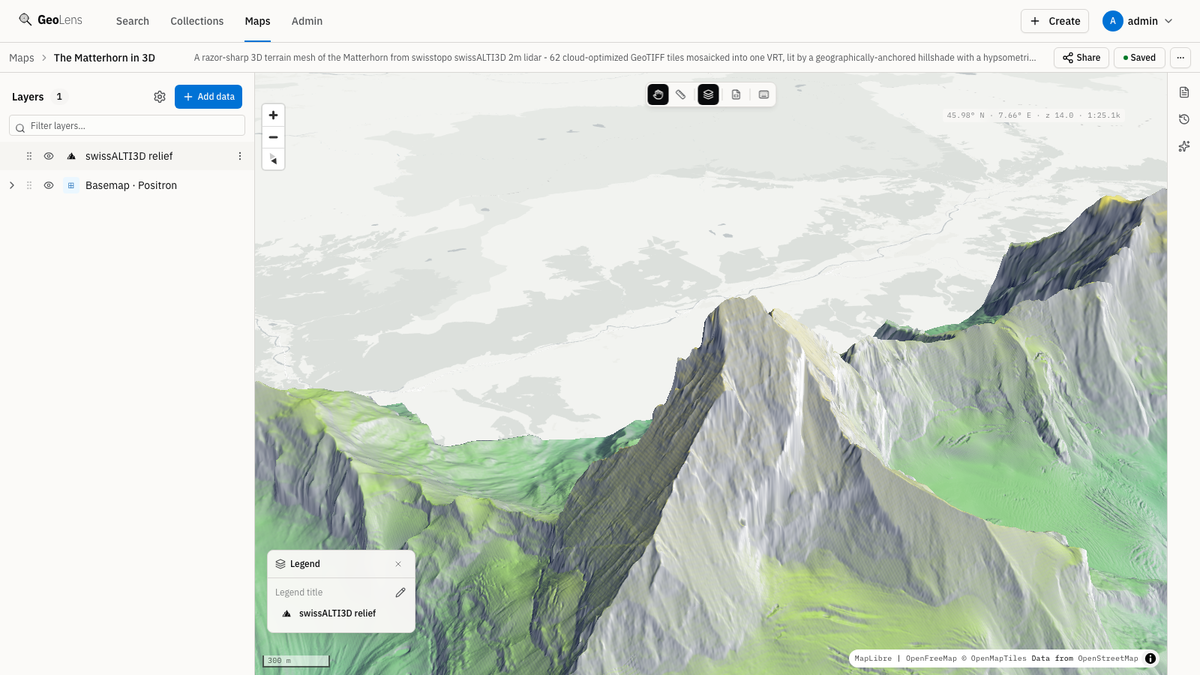Click the admin avatar

(x=1112, y=21)
